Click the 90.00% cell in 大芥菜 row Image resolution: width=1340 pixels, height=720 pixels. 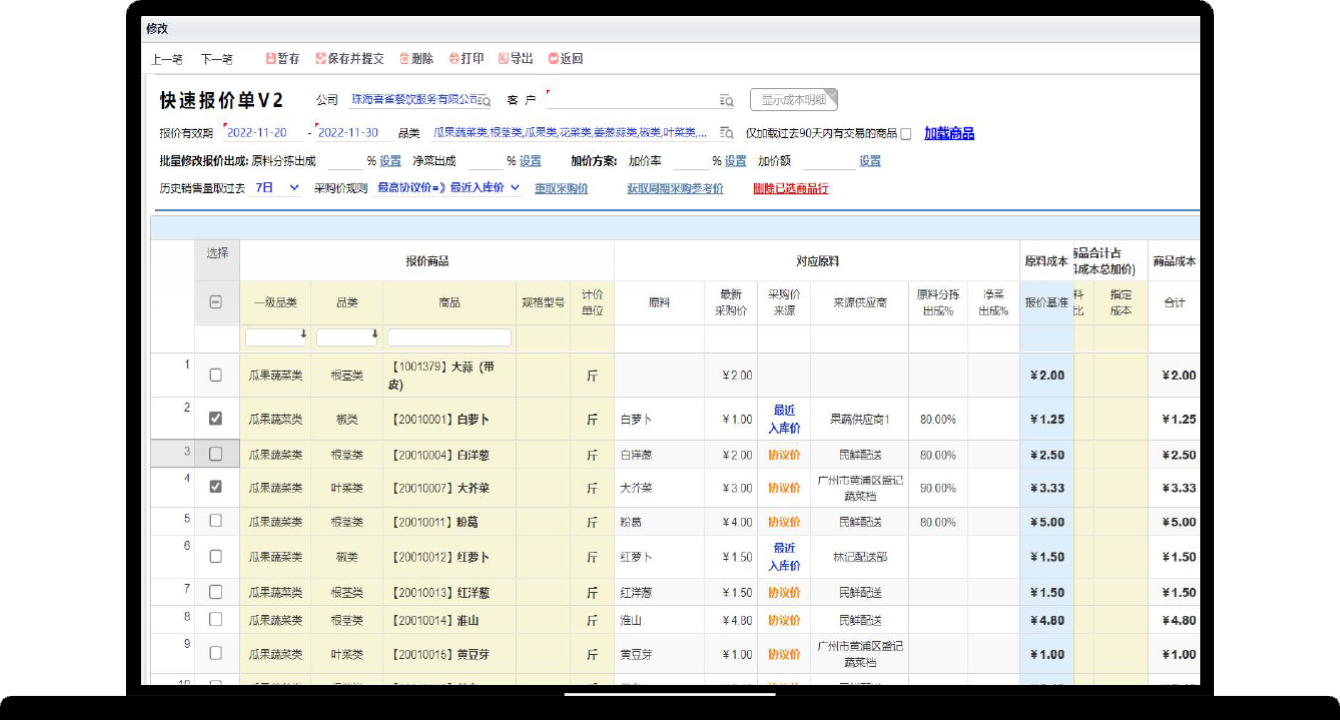click(x=938, y=488)
